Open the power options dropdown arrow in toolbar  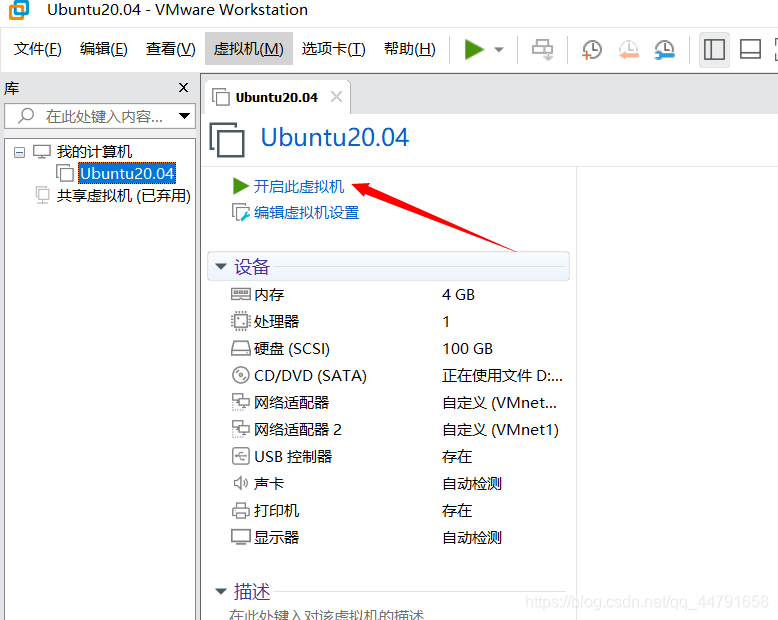point(499,50)
